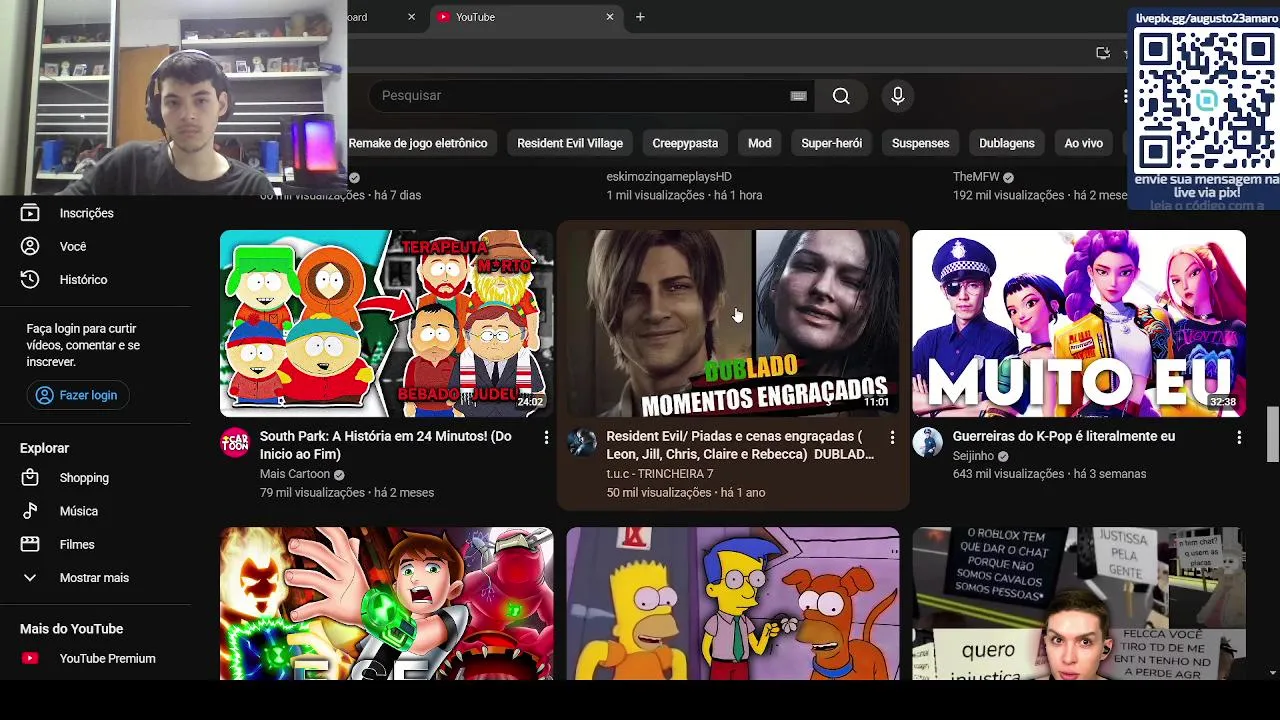This screenshot has width=1280, height=720.
Task: Open Guerreiras do K-Pop video title
Action: coord(1064,437)
